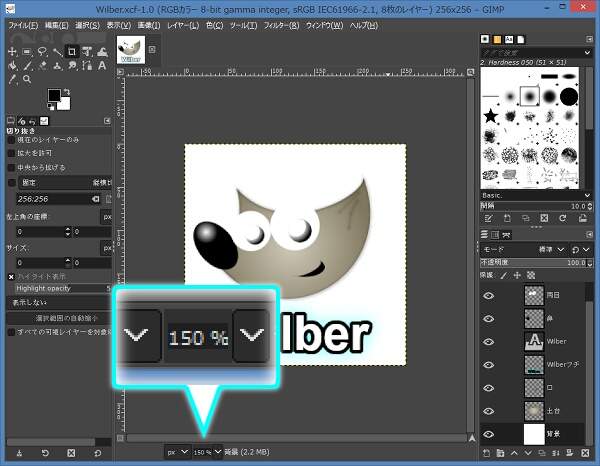Screen dimensions: 600x466
Task: Choose the star-shaped brush
Action: click(x=492, y=117)
